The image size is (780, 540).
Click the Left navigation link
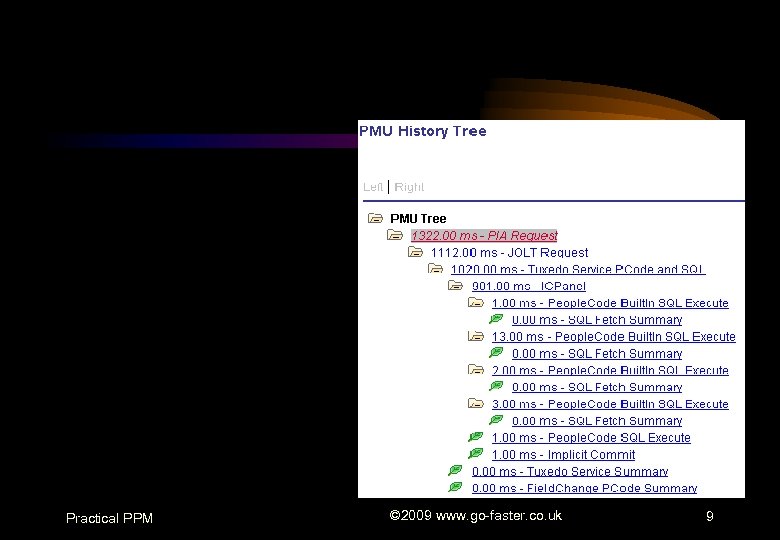coord(373,187)
